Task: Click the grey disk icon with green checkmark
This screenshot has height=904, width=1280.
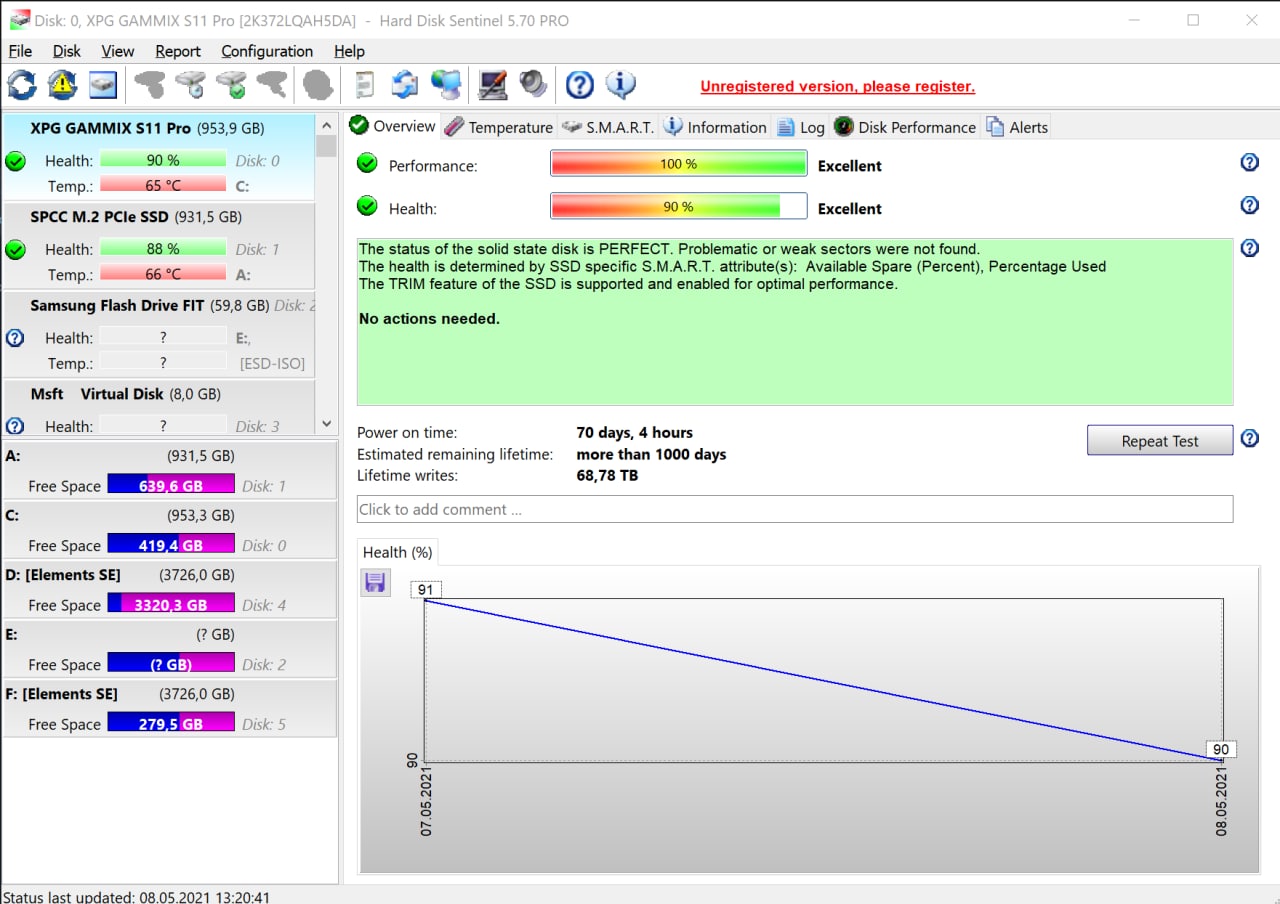Action: coord(232,85)
